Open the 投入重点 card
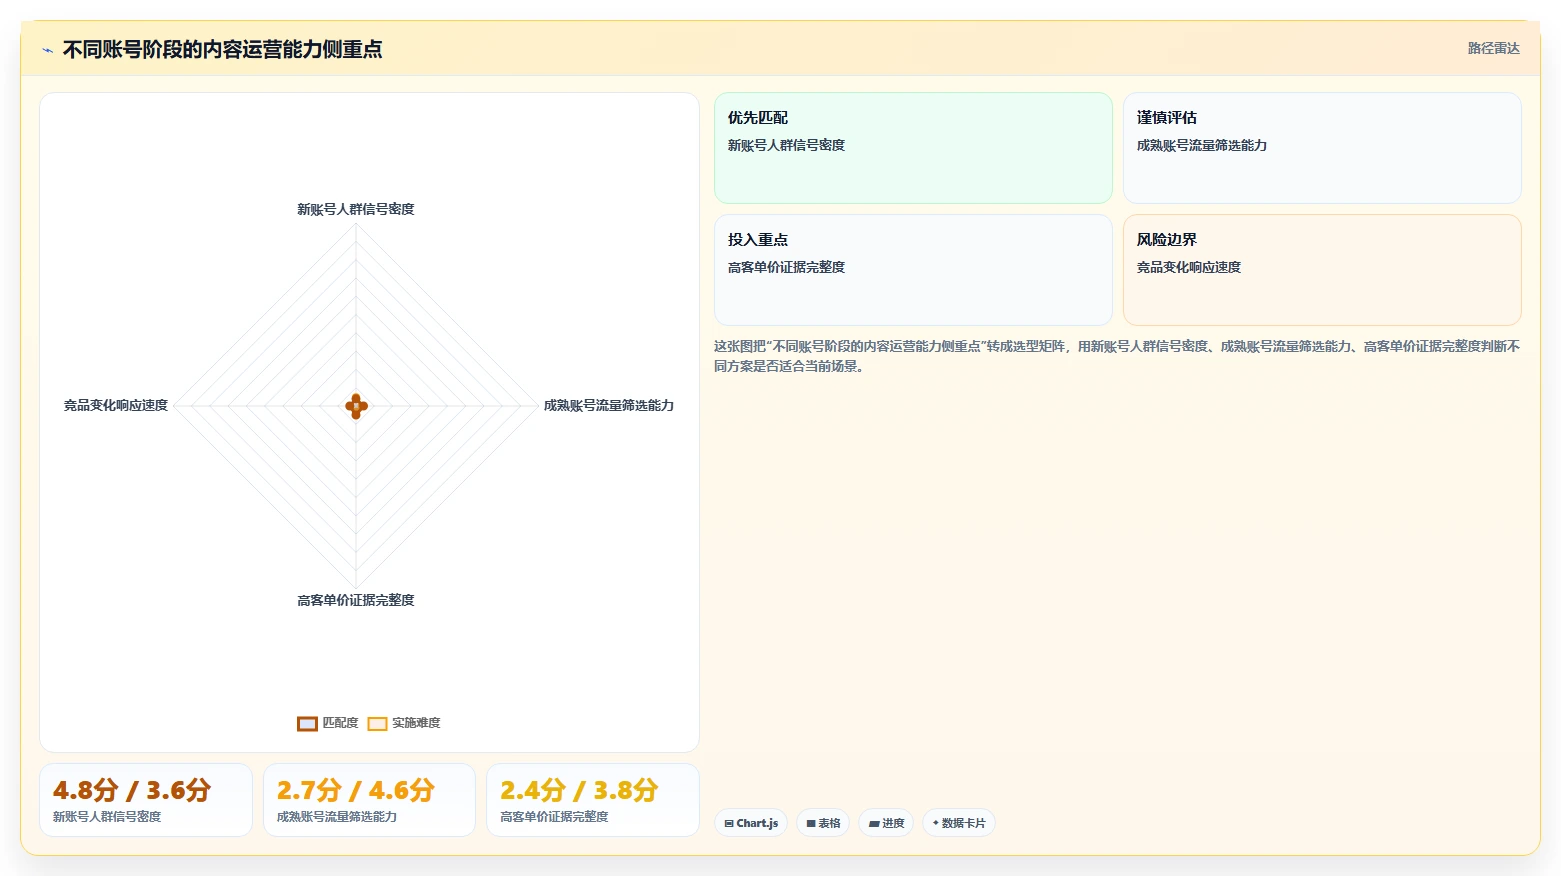The image size is (1561, 876). 913,270
